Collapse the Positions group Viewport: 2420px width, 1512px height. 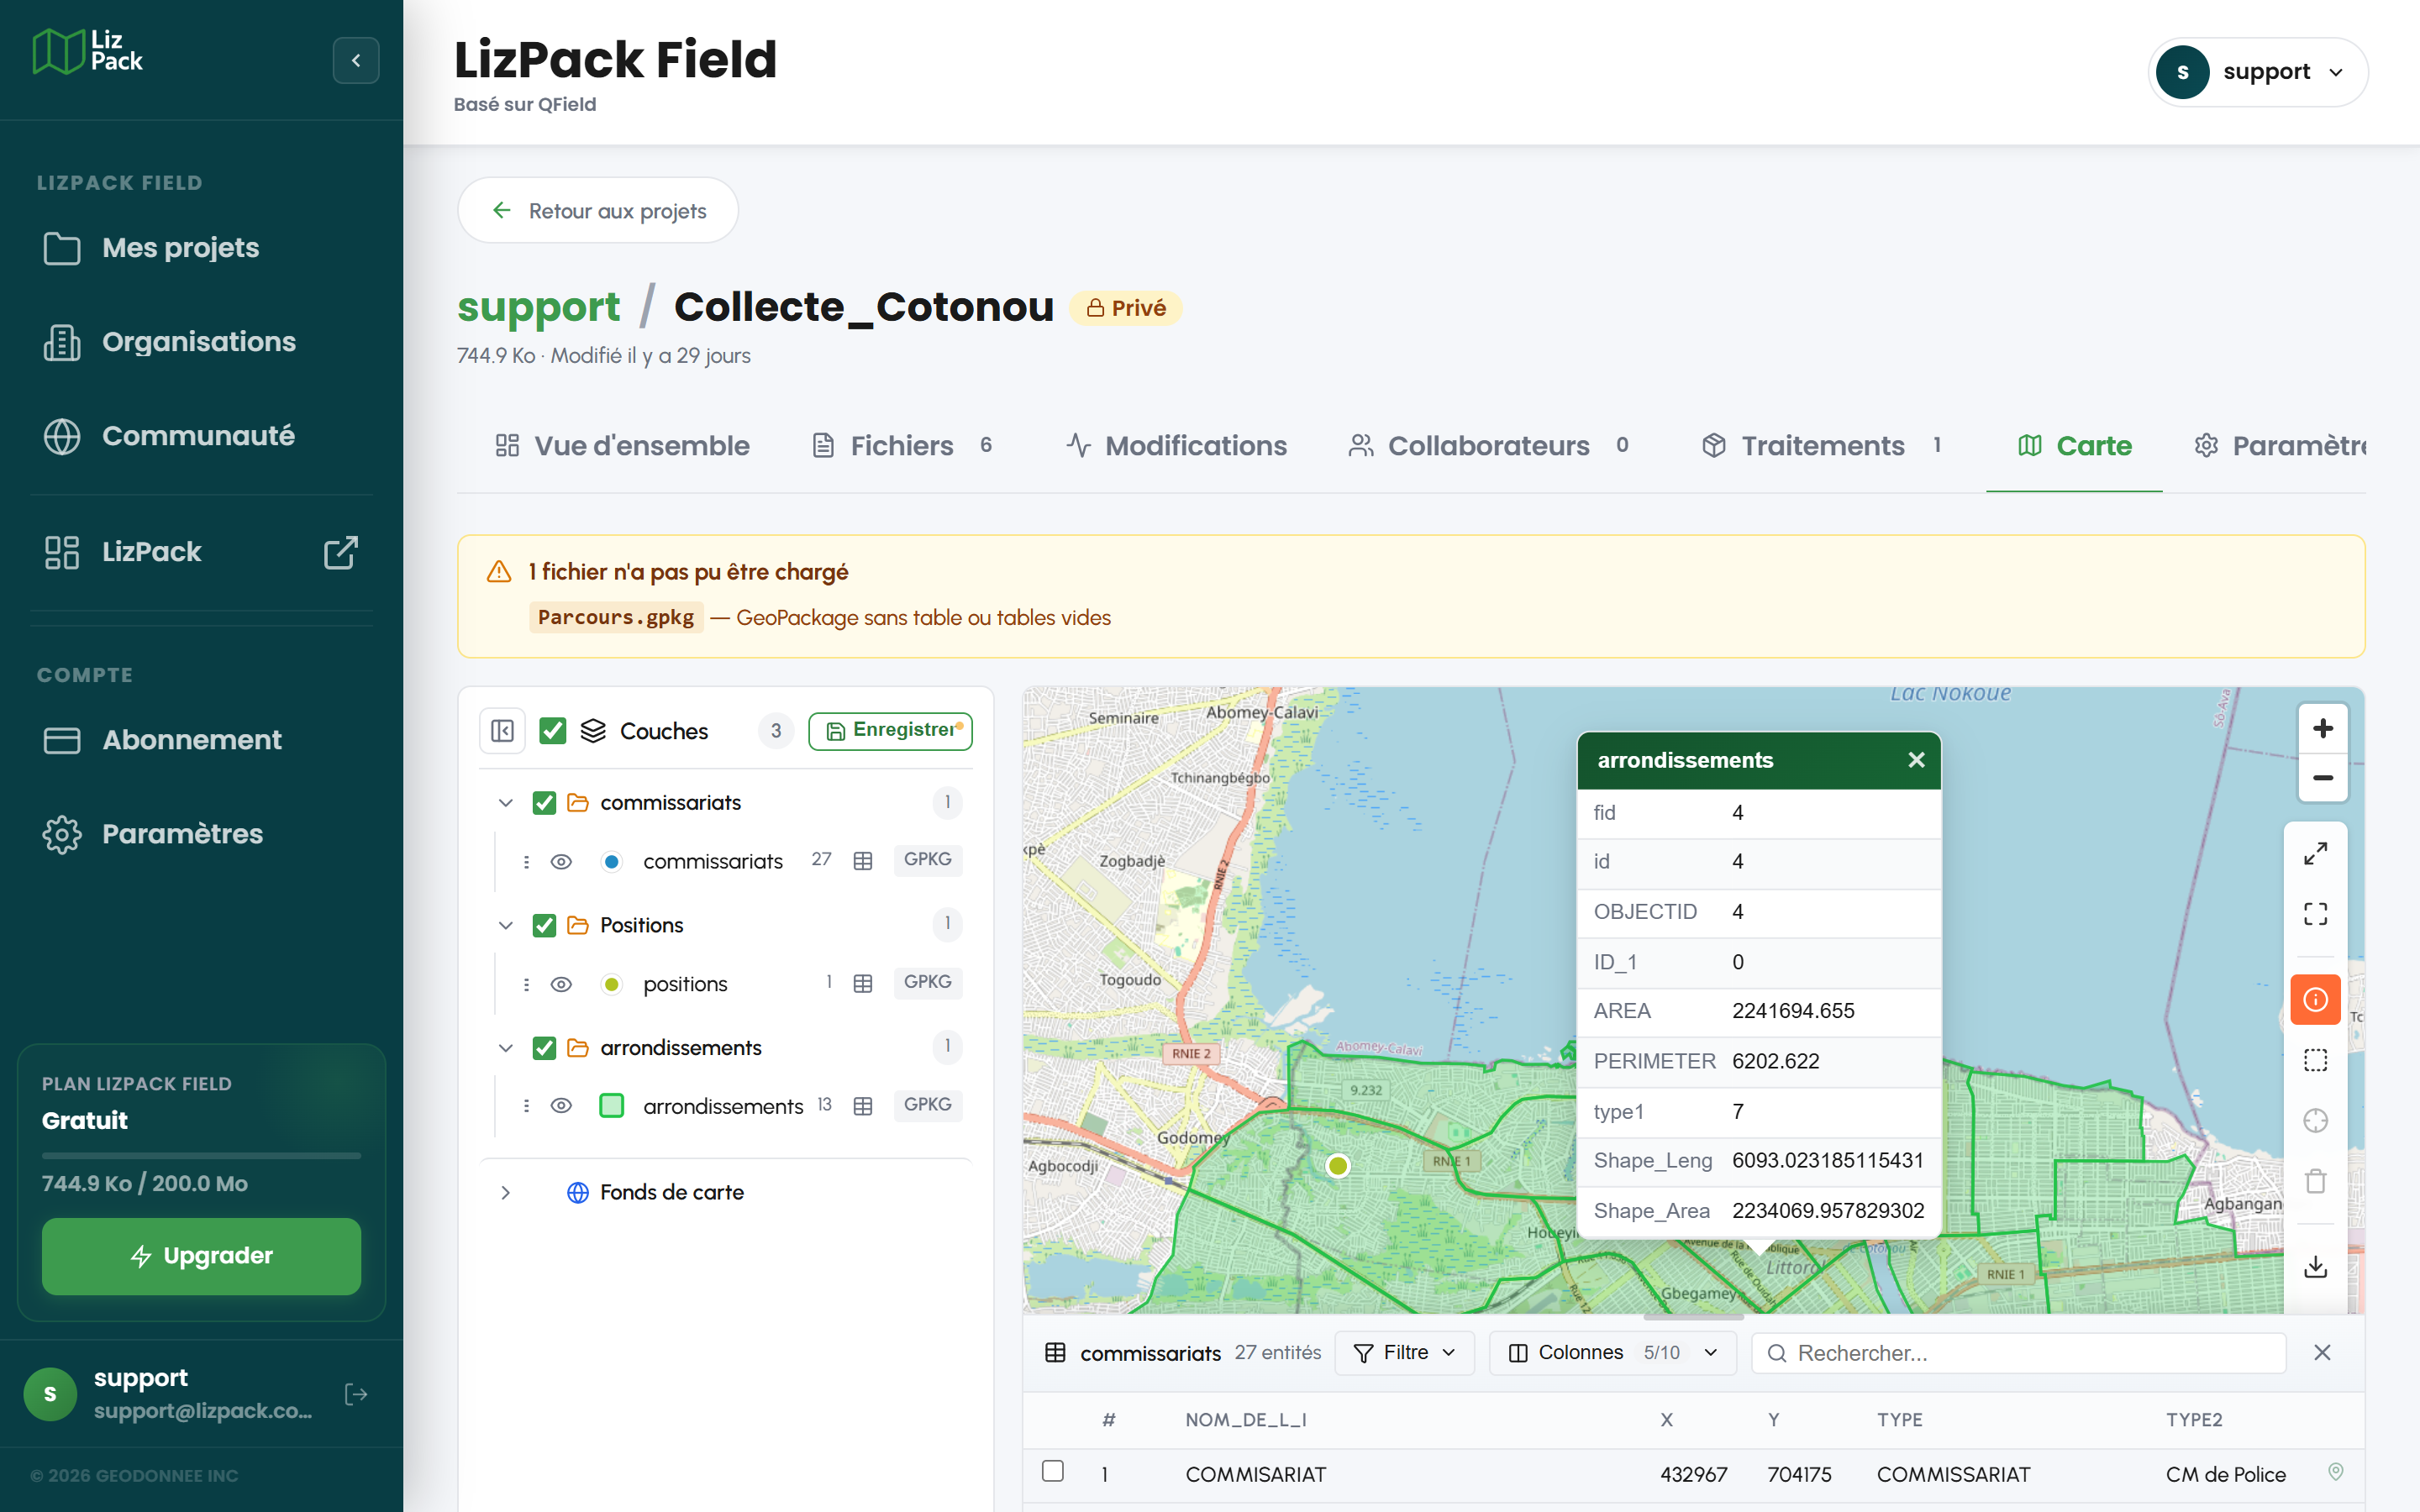click(x=506, y=925)
